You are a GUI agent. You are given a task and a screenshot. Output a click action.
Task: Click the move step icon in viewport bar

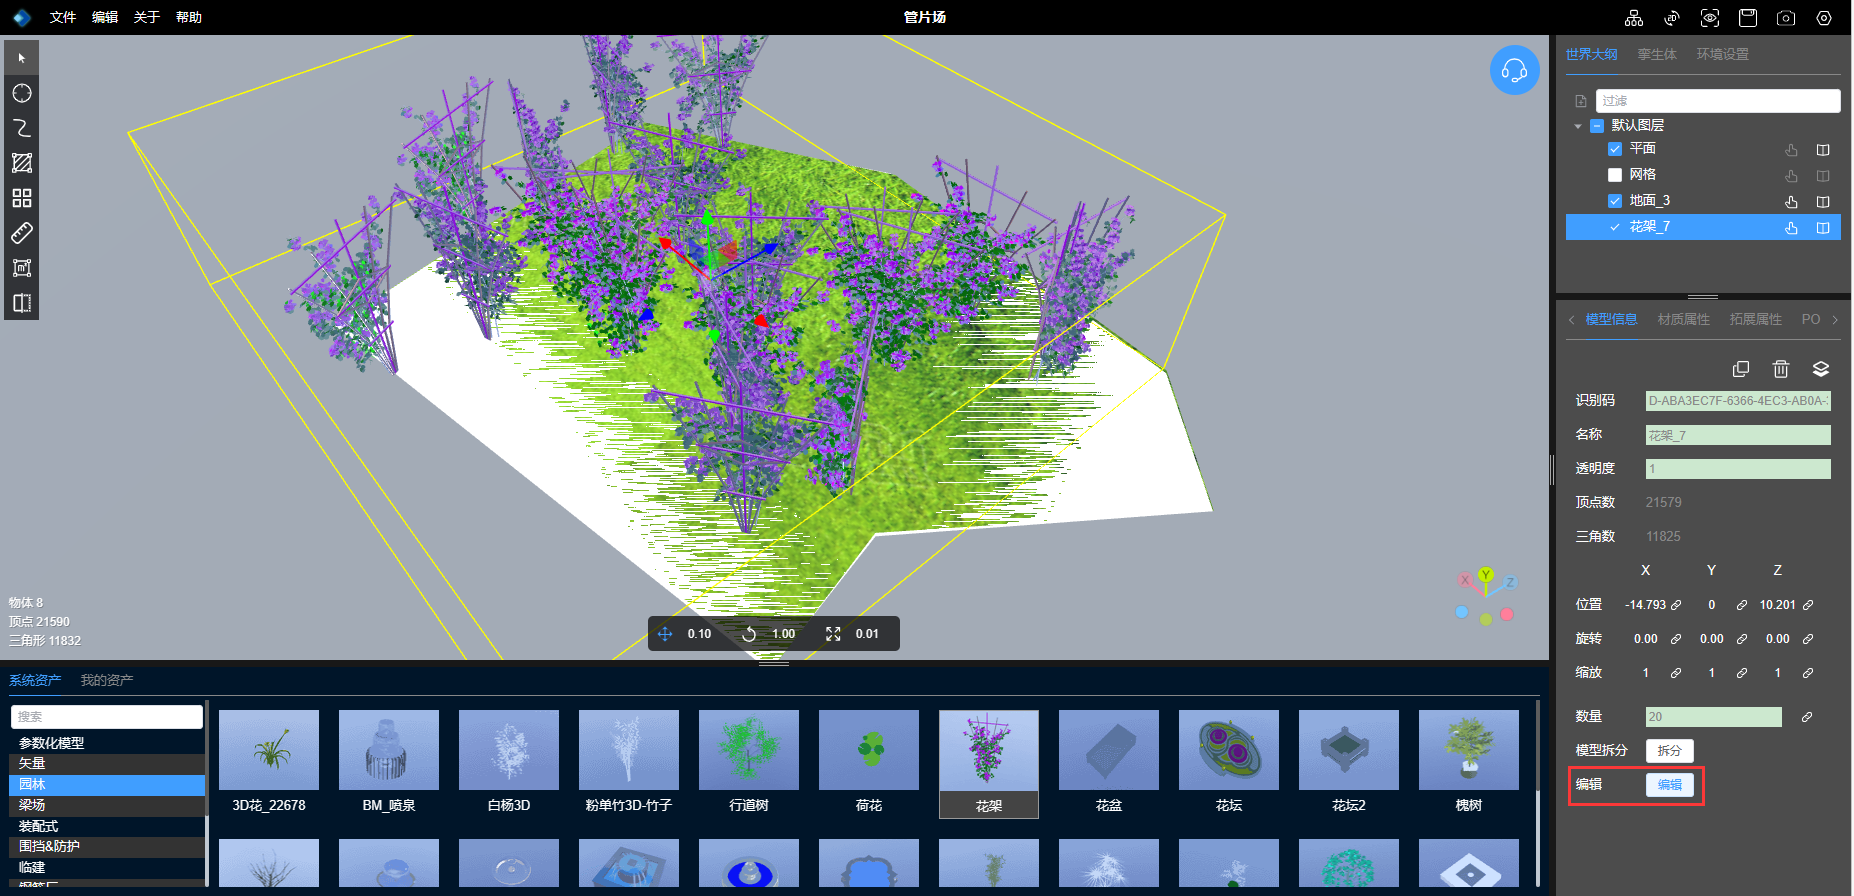pos(665,634)
